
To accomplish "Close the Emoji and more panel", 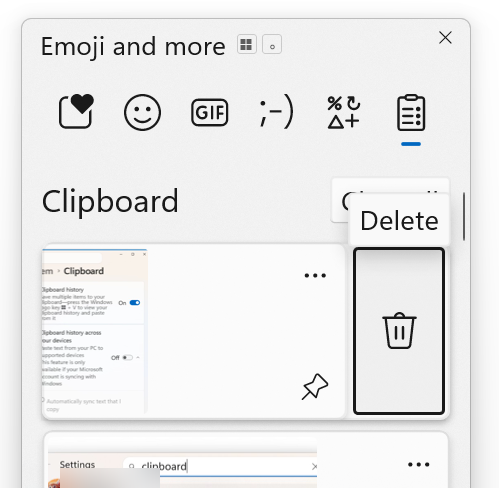I will pos(445,38).
